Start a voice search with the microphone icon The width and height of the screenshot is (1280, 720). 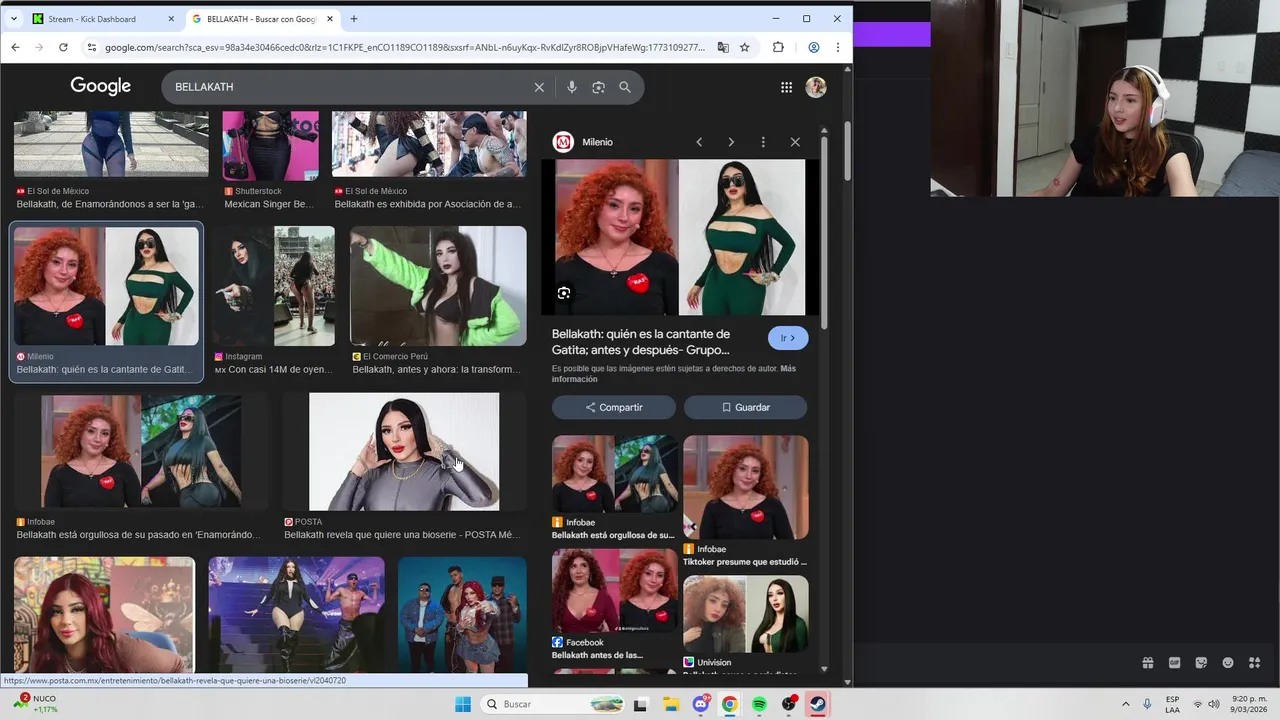tap(572, 87)
